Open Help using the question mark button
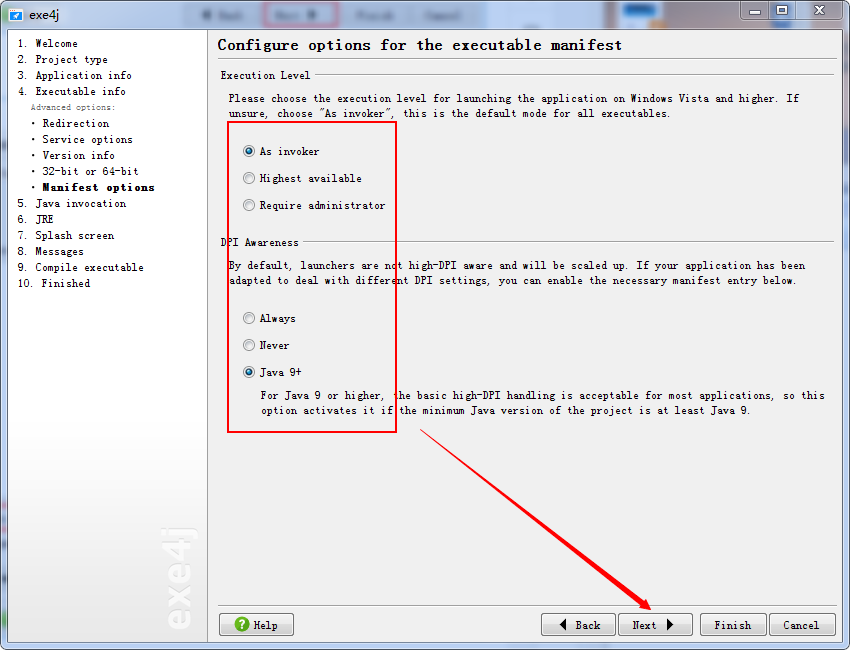The width and height of the screenshot is (850, 650). click(255, 624)
